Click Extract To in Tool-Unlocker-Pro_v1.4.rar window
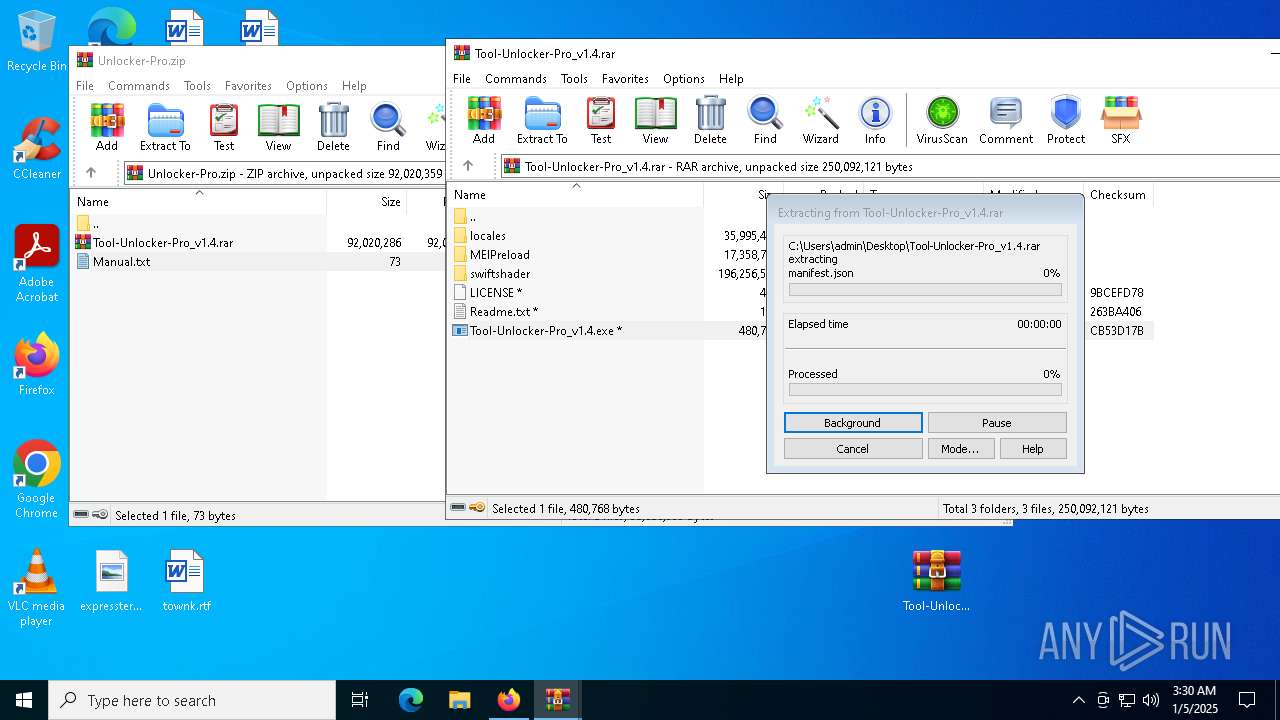The width and height of the screenshot is (1280, 720). (542, 121)
